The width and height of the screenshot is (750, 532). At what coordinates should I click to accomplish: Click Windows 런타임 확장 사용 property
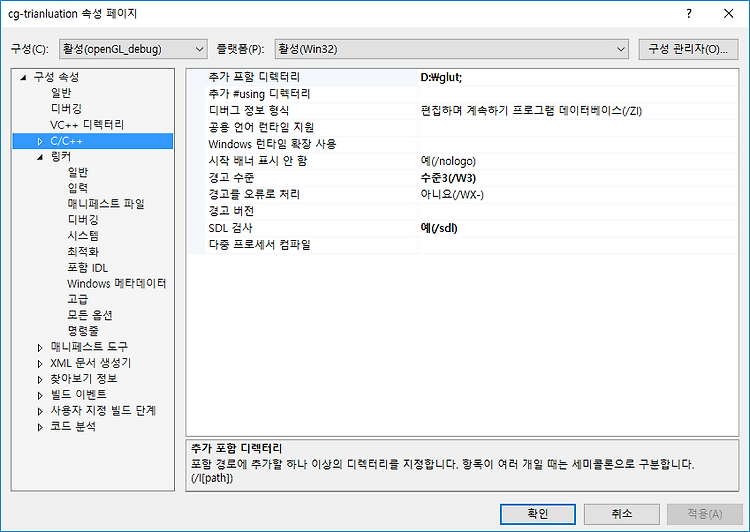click(272, 144)
